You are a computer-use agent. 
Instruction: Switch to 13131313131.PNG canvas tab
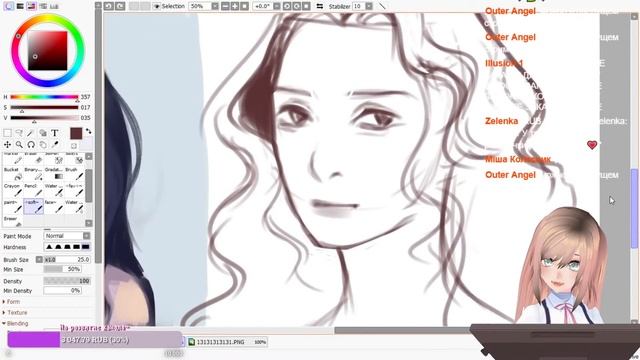(x=227, y=342)
